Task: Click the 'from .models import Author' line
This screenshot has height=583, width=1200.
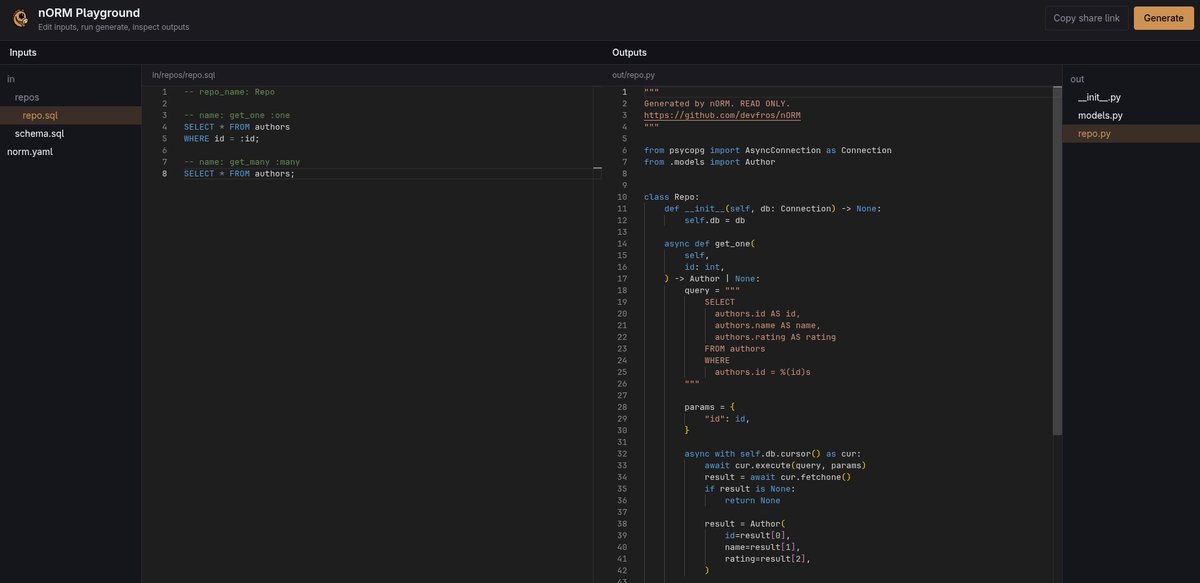Action: pos(709,161)
